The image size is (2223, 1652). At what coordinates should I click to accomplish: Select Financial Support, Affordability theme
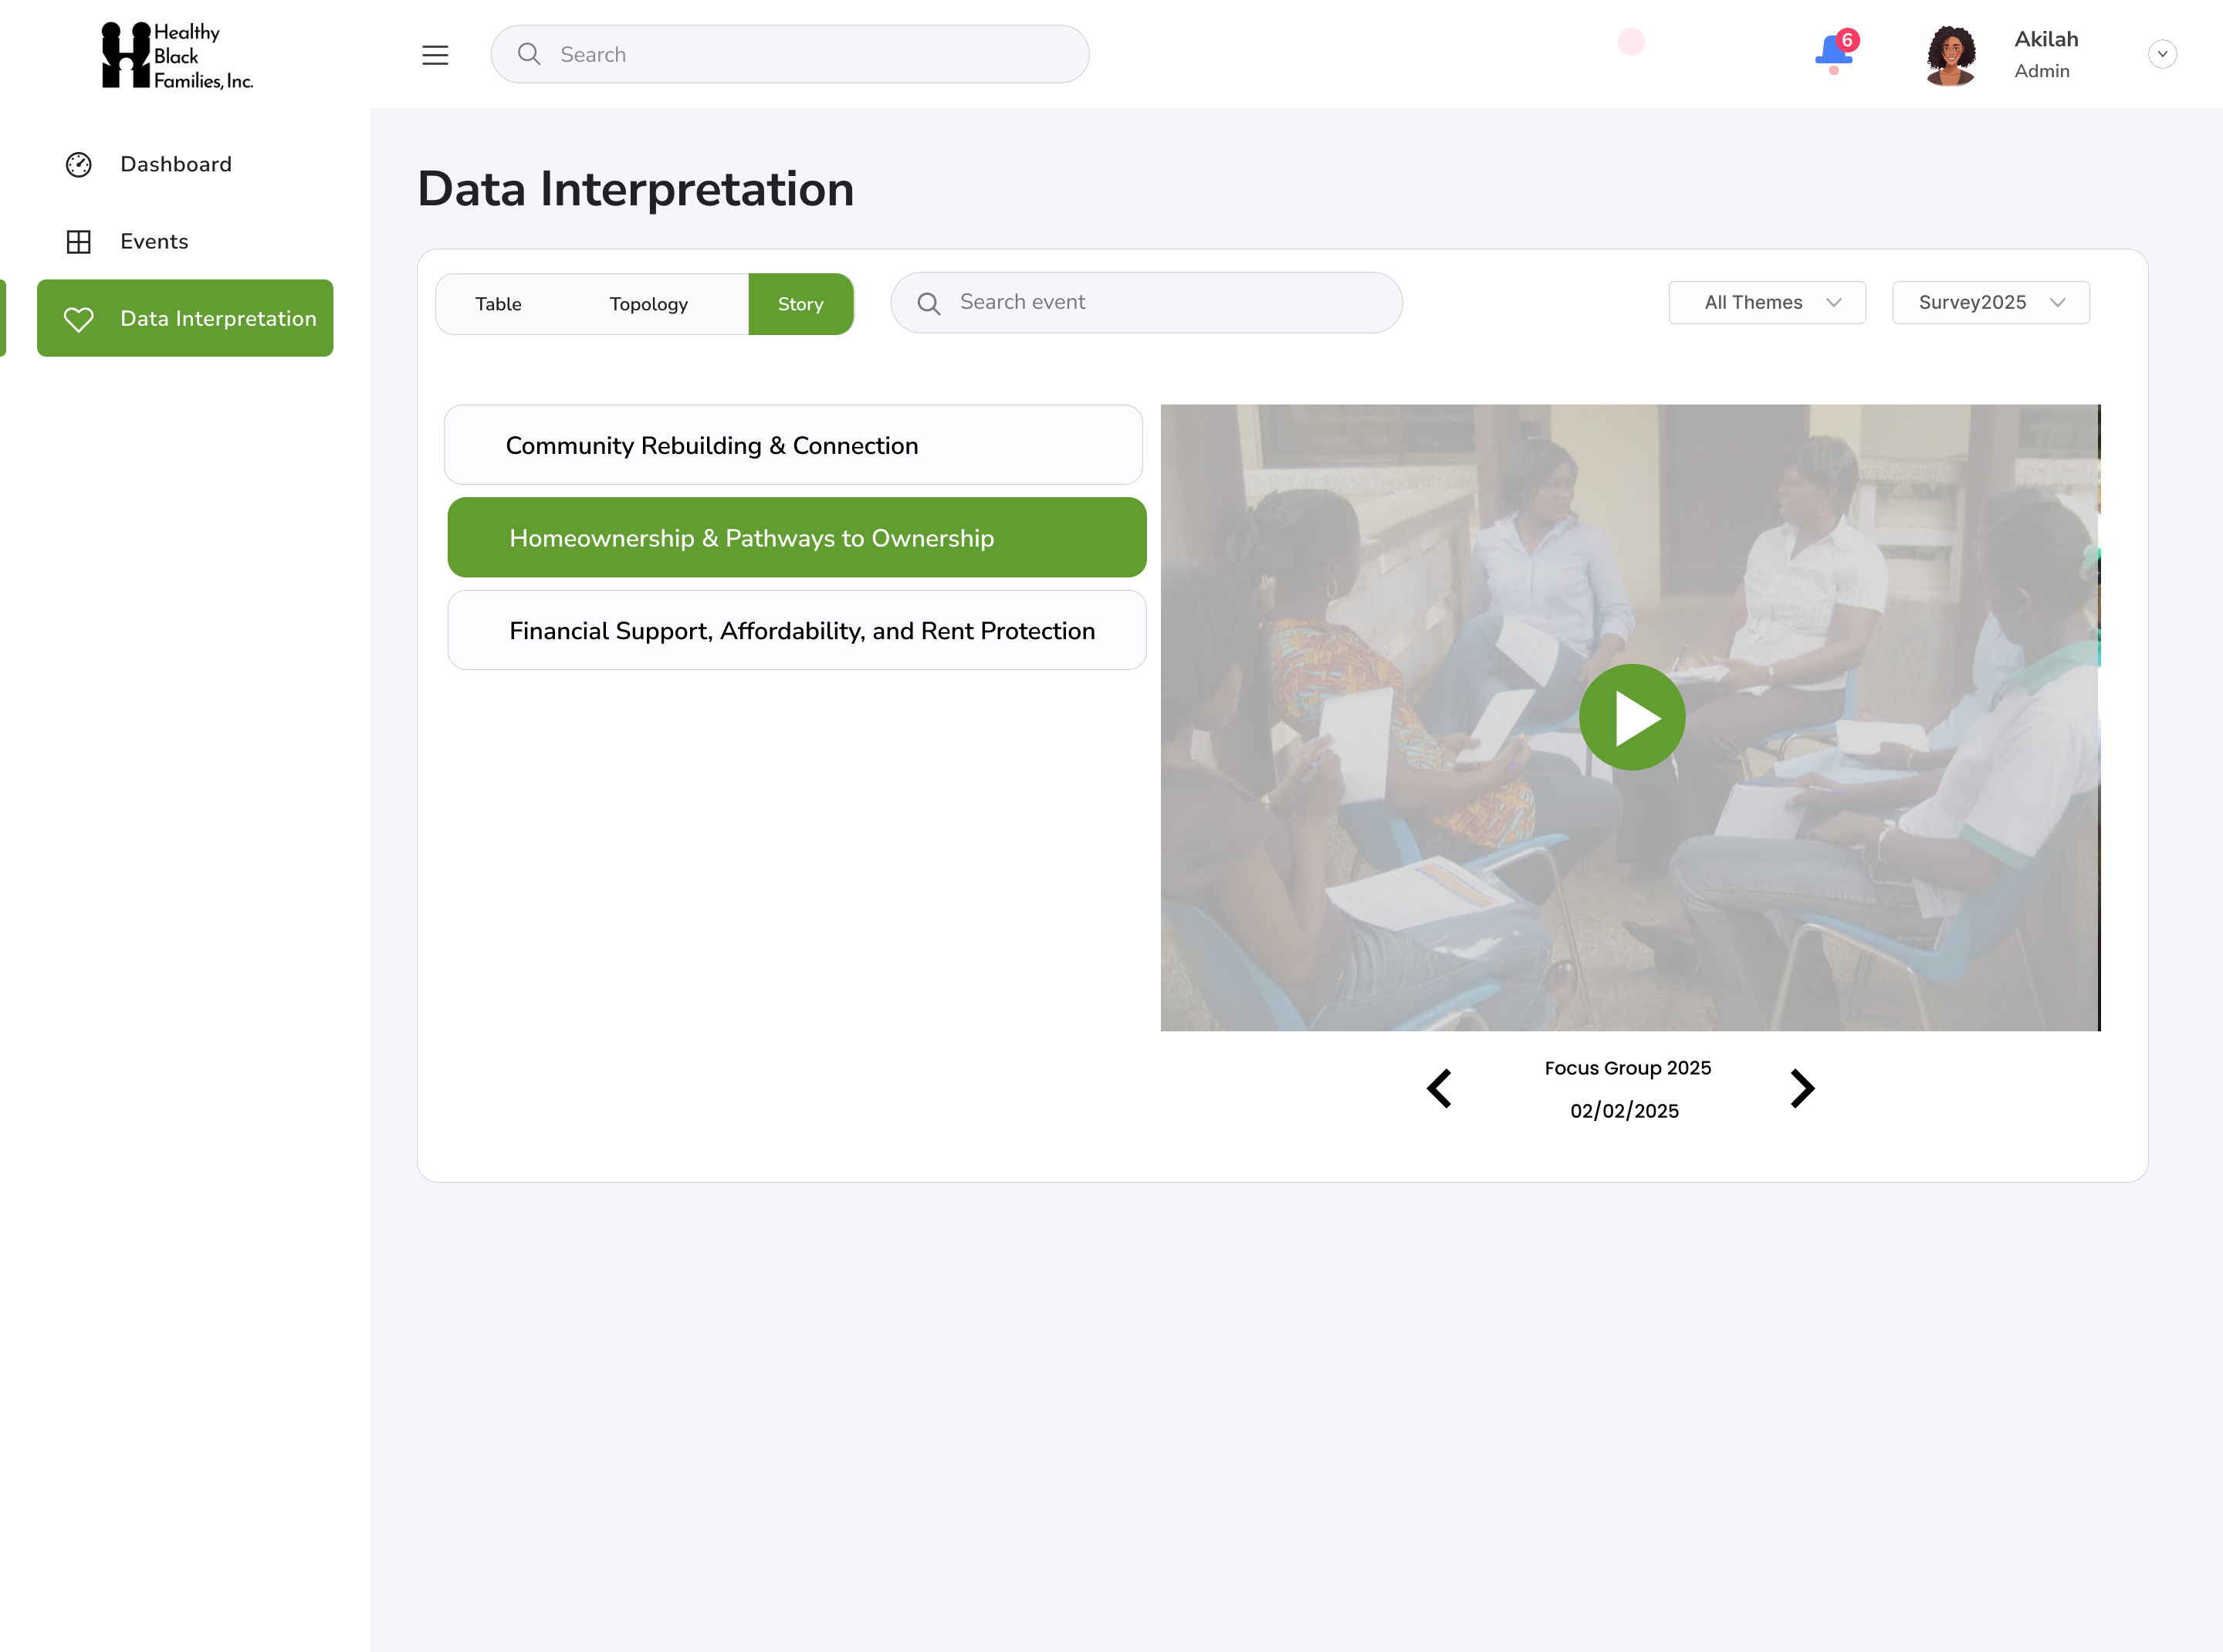(x=796, y=630)
